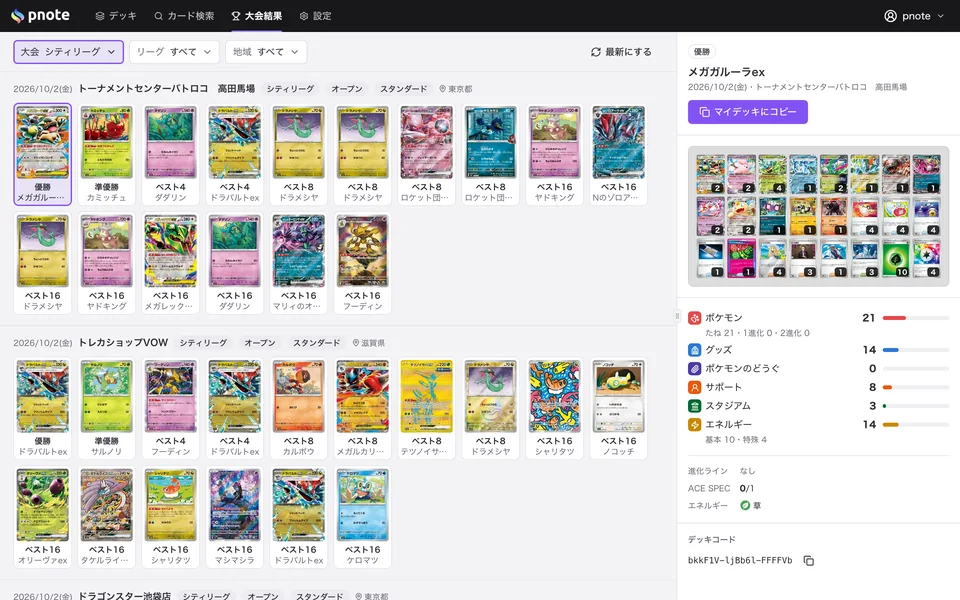Click the basic grass energy card with count 10
This screenshot has height=600, width=960.
click(896, 258)
